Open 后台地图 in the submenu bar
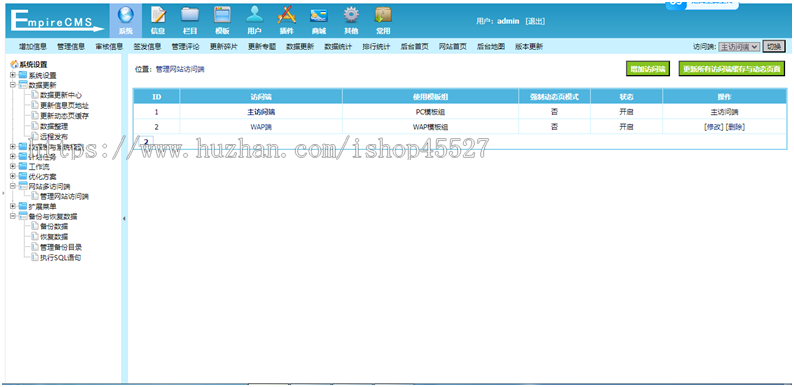The width and height of the screenshot is (794, 387). 491,47
